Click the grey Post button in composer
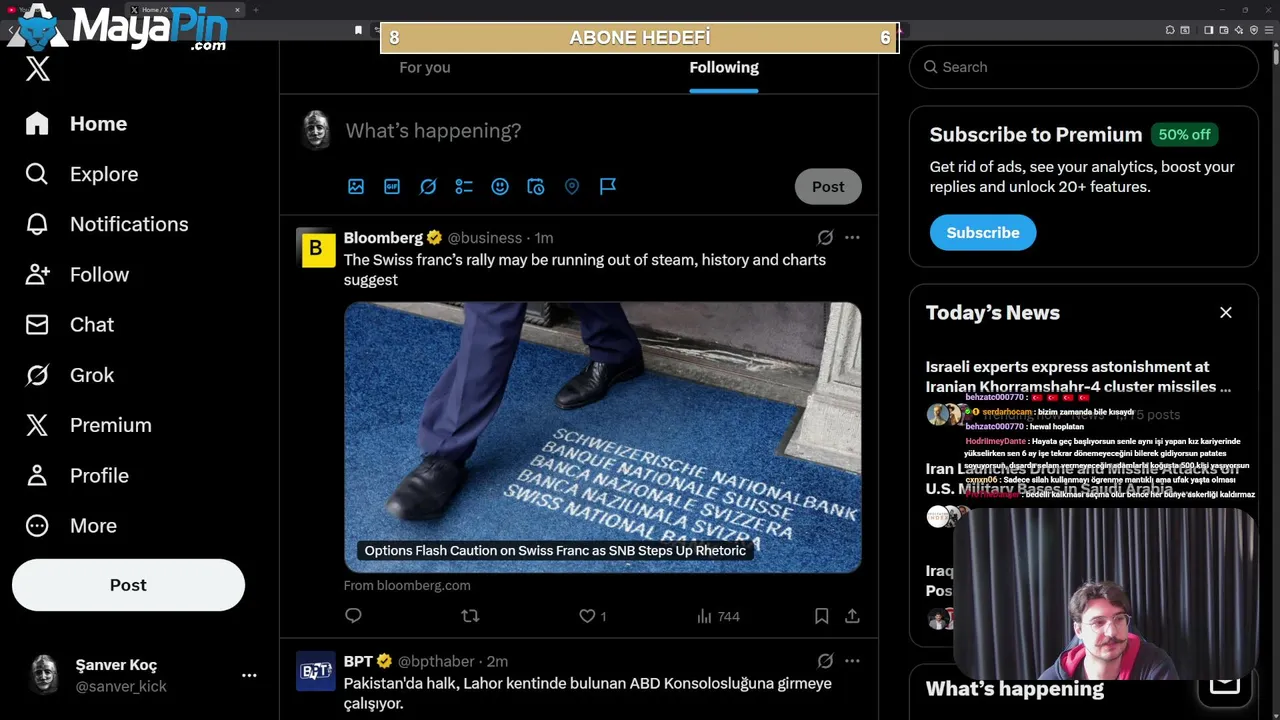1280x720 pixels. [x=828, y=186]
